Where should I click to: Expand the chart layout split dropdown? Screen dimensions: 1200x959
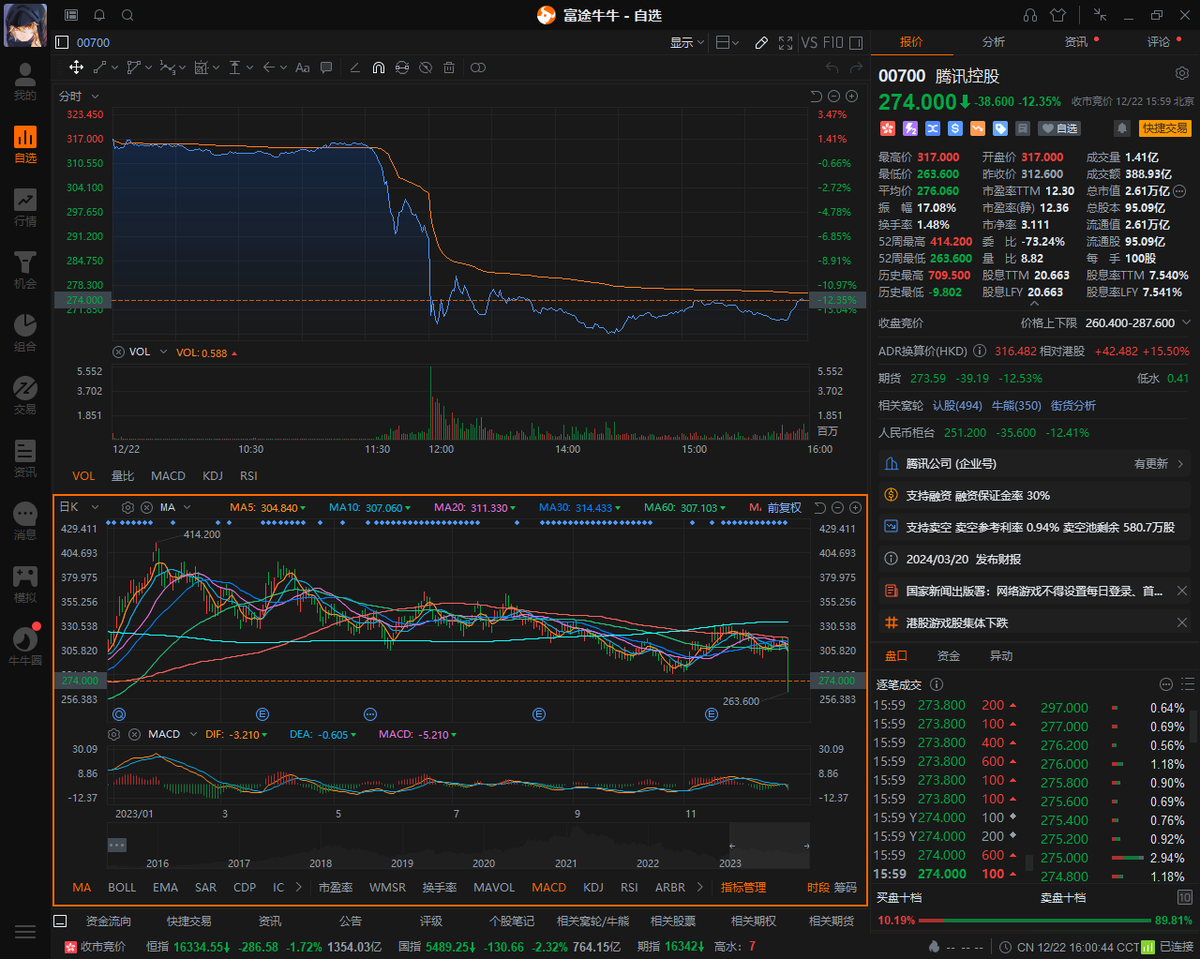737,43
